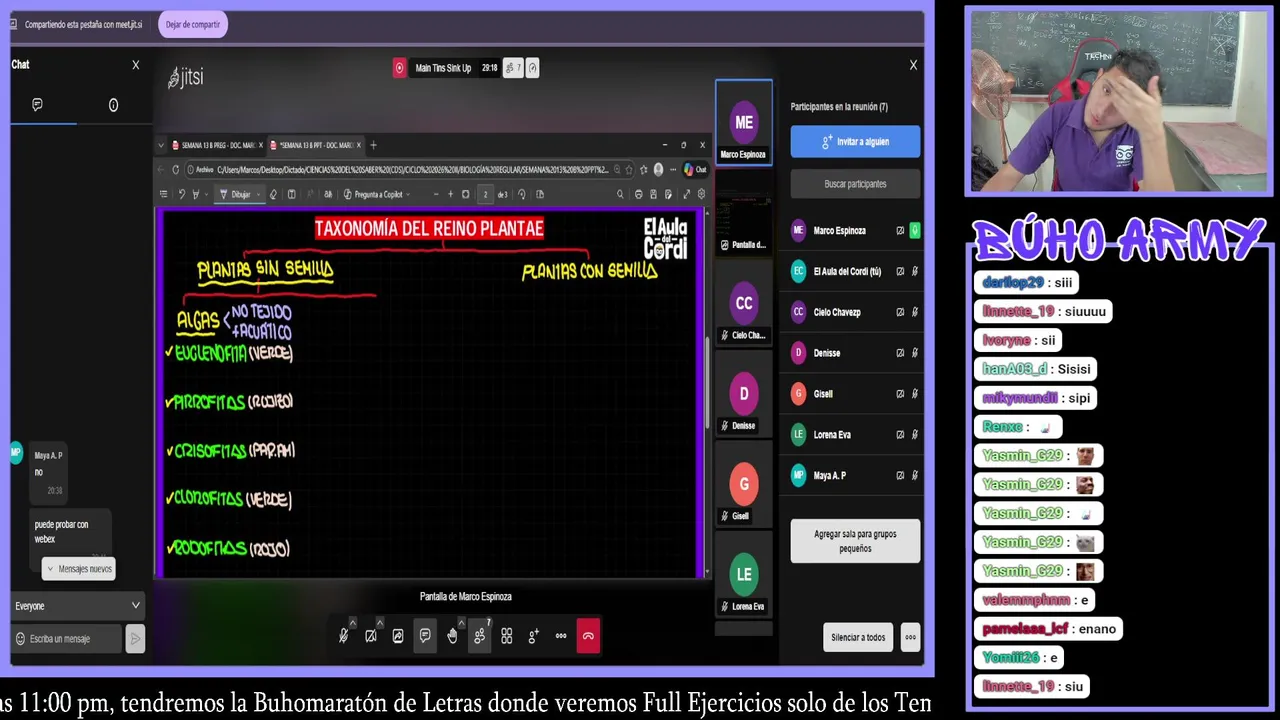Expand audio settings arrow above microphone
Image resolution: width=1280 pixels, height=720 pixels.
352,622
